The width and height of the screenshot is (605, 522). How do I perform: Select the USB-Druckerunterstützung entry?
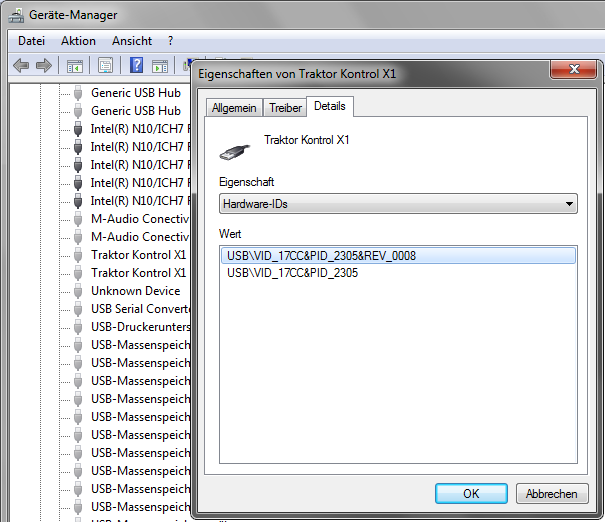click(x=140, y=327)
